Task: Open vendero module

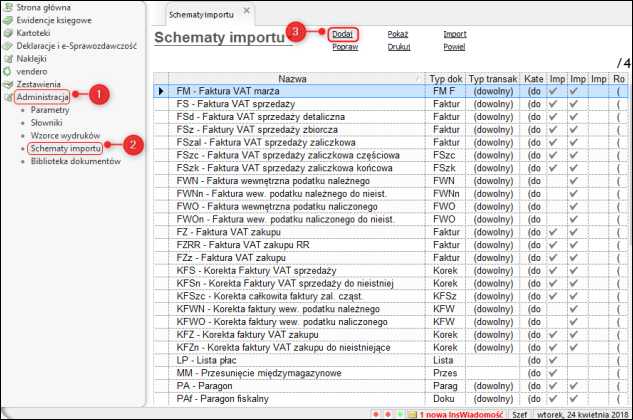Action: 31,71
